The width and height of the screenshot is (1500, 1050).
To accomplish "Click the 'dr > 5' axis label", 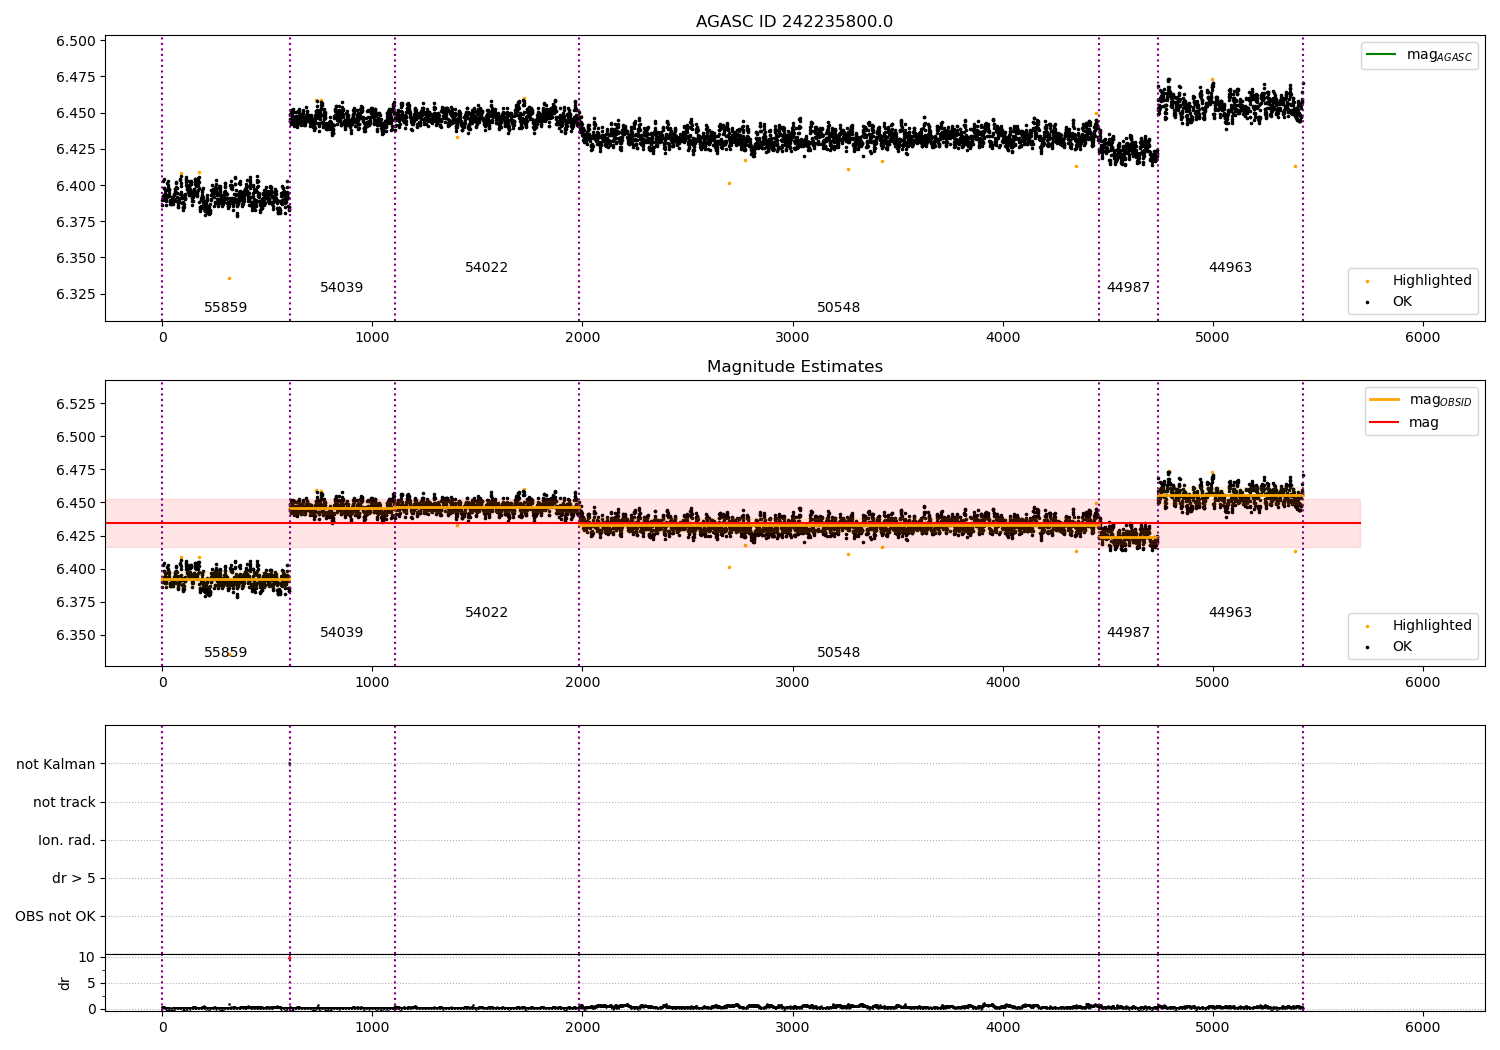I will point(74,878).
